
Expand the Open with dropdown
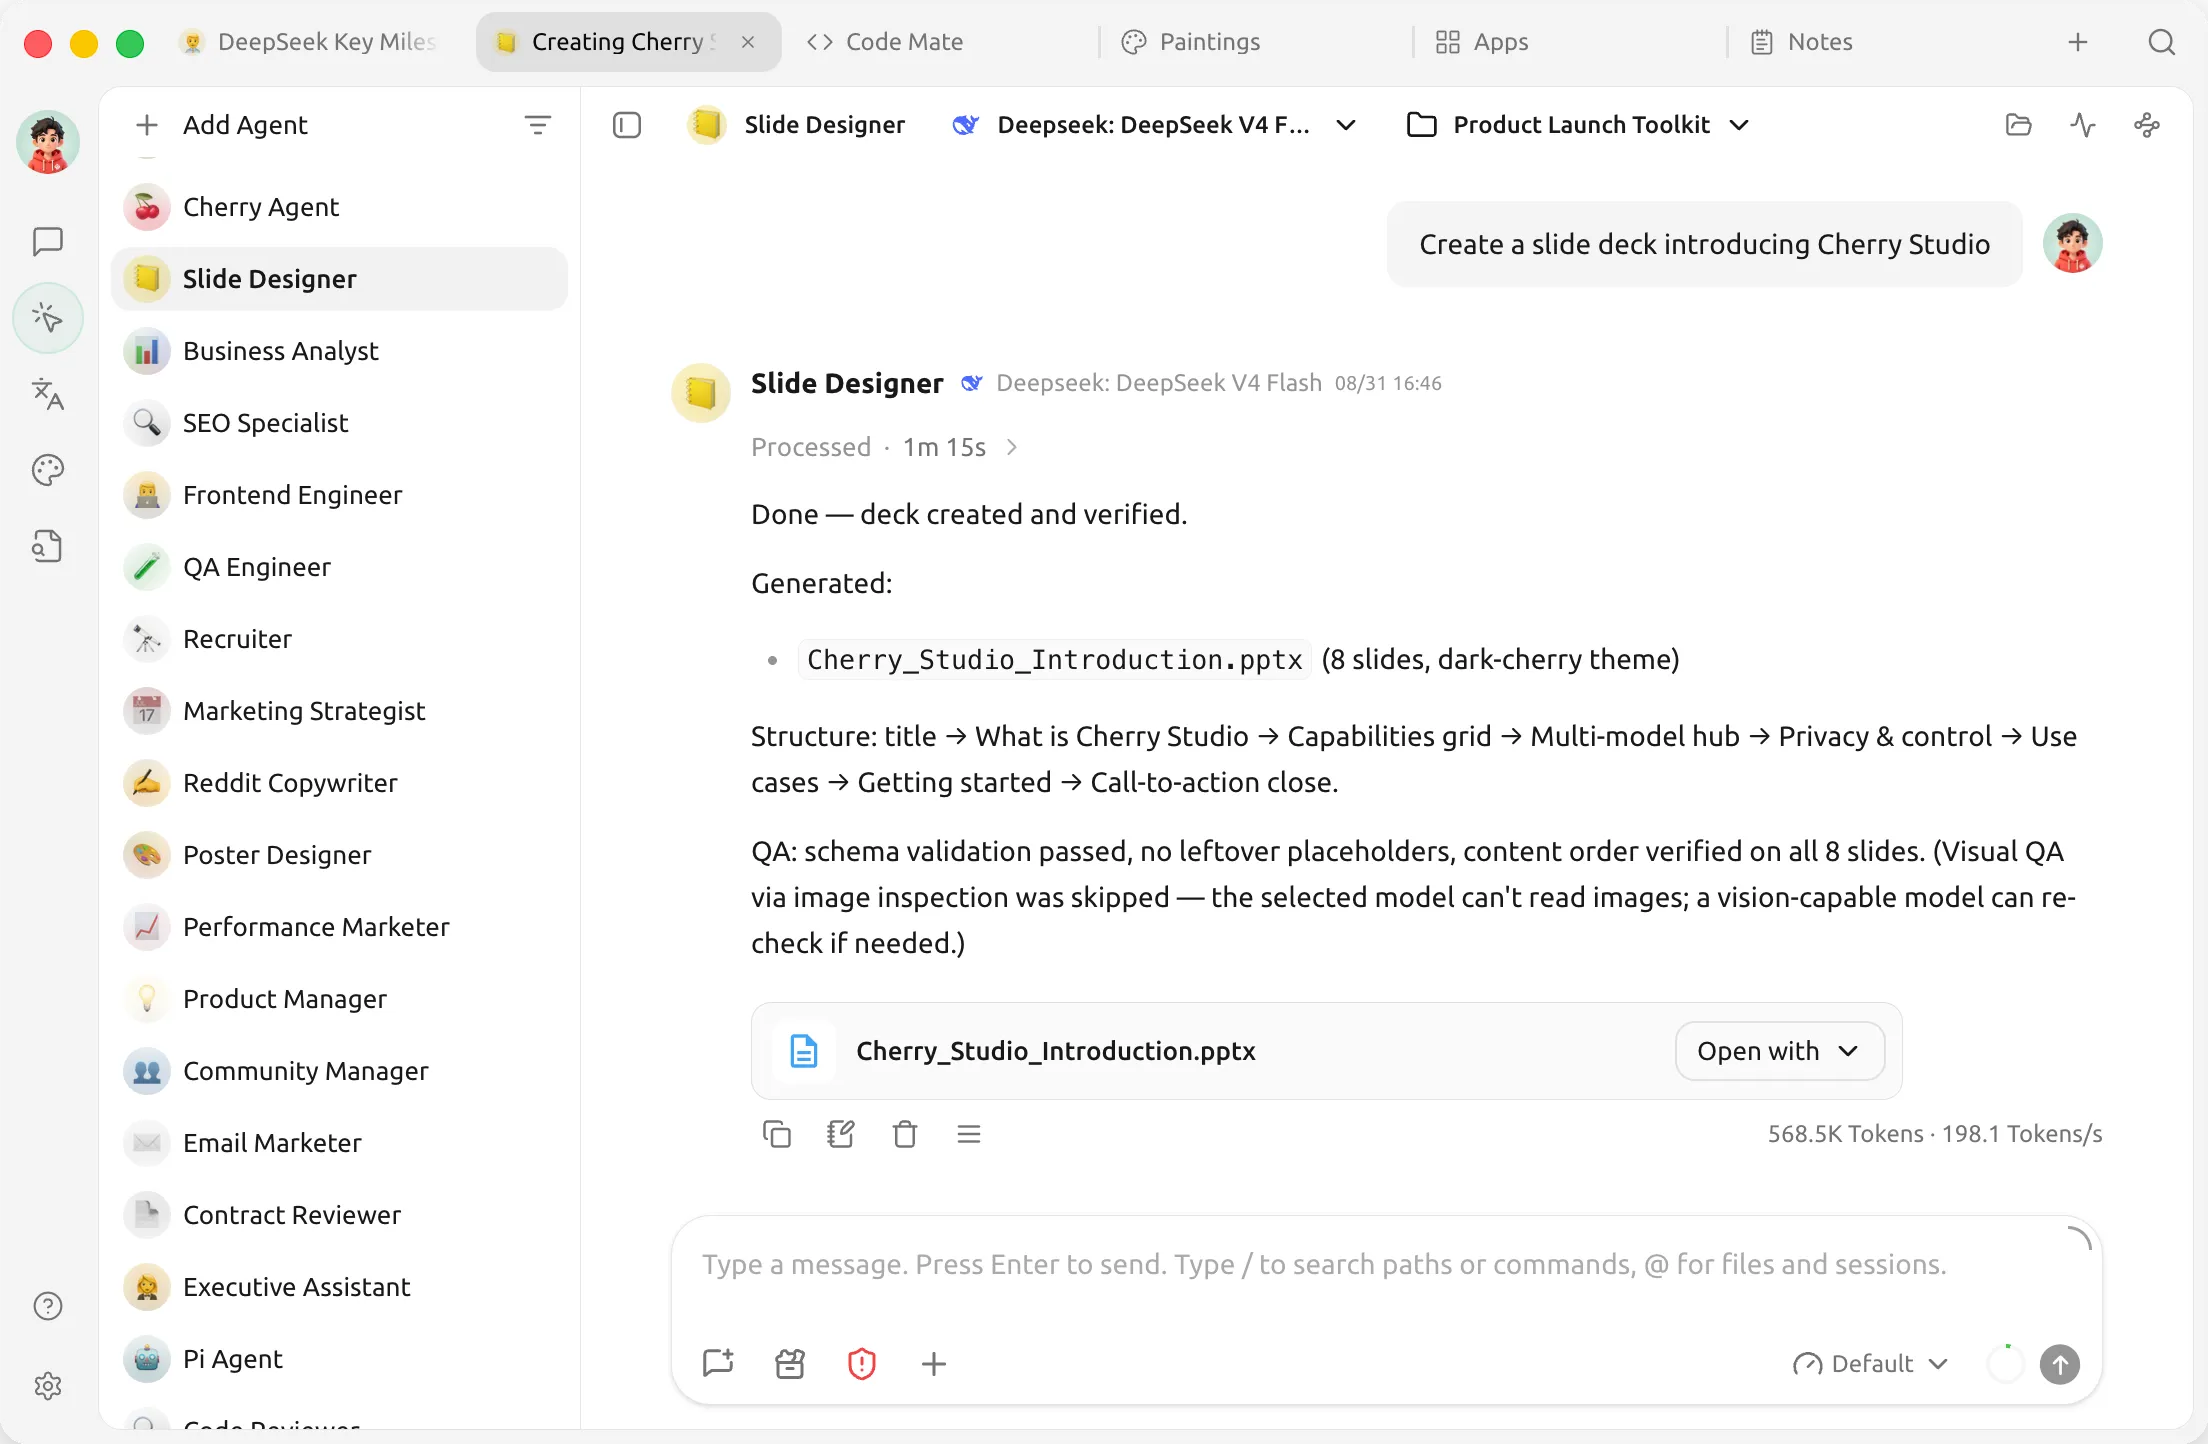click(x=1779, y=1051)
